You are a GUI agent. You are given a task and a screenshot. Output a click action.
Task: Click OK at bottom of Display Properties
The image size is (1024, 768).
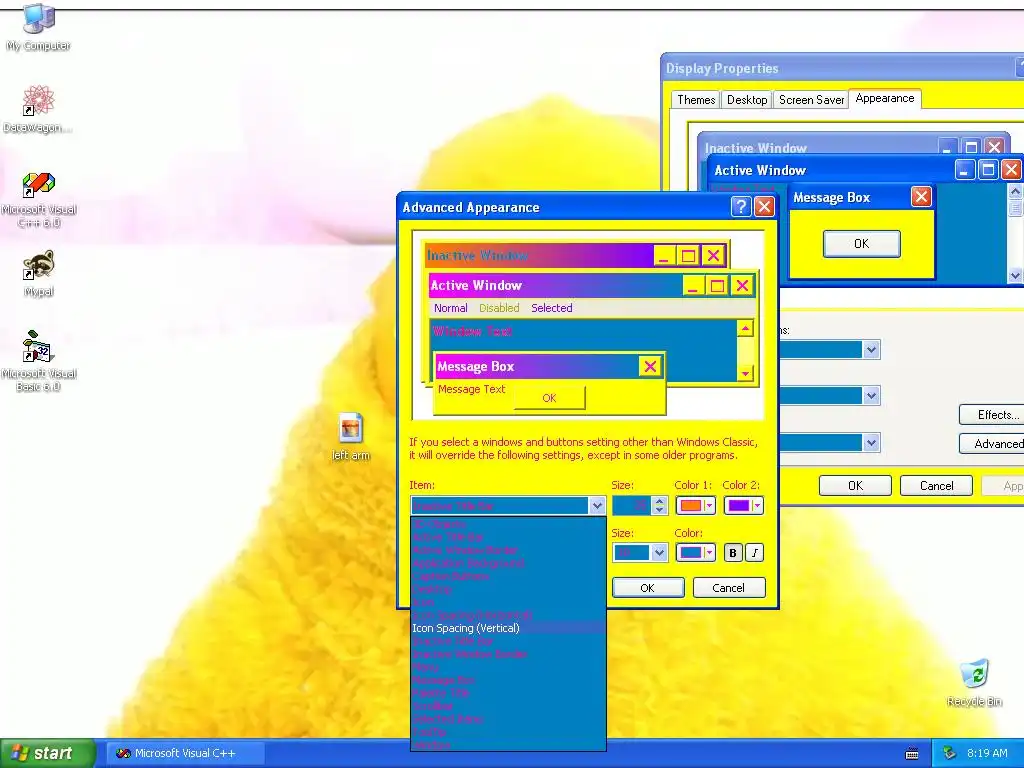(x=855, y=486)
